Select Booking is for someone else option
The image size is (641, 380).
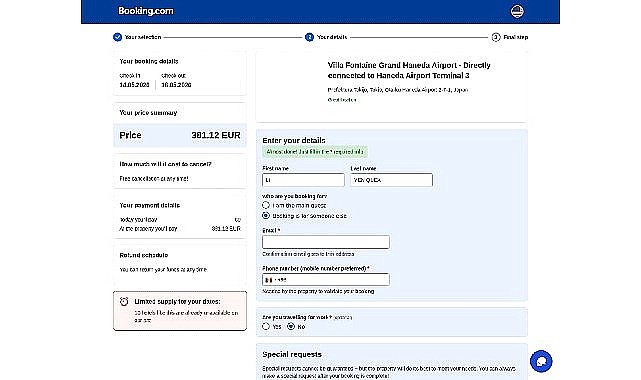click(266, 215)
